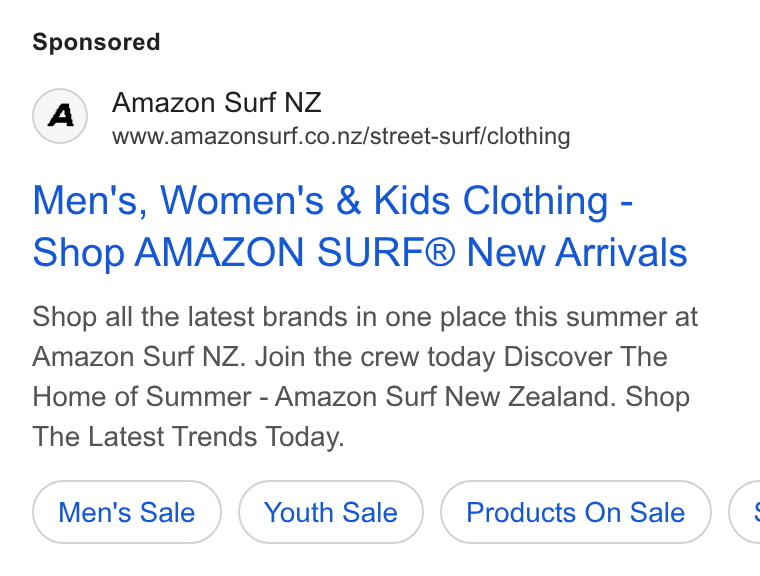760x576 pixels.
Task: Click the ad description starting Shop all the latest
Action: point(365,377)
